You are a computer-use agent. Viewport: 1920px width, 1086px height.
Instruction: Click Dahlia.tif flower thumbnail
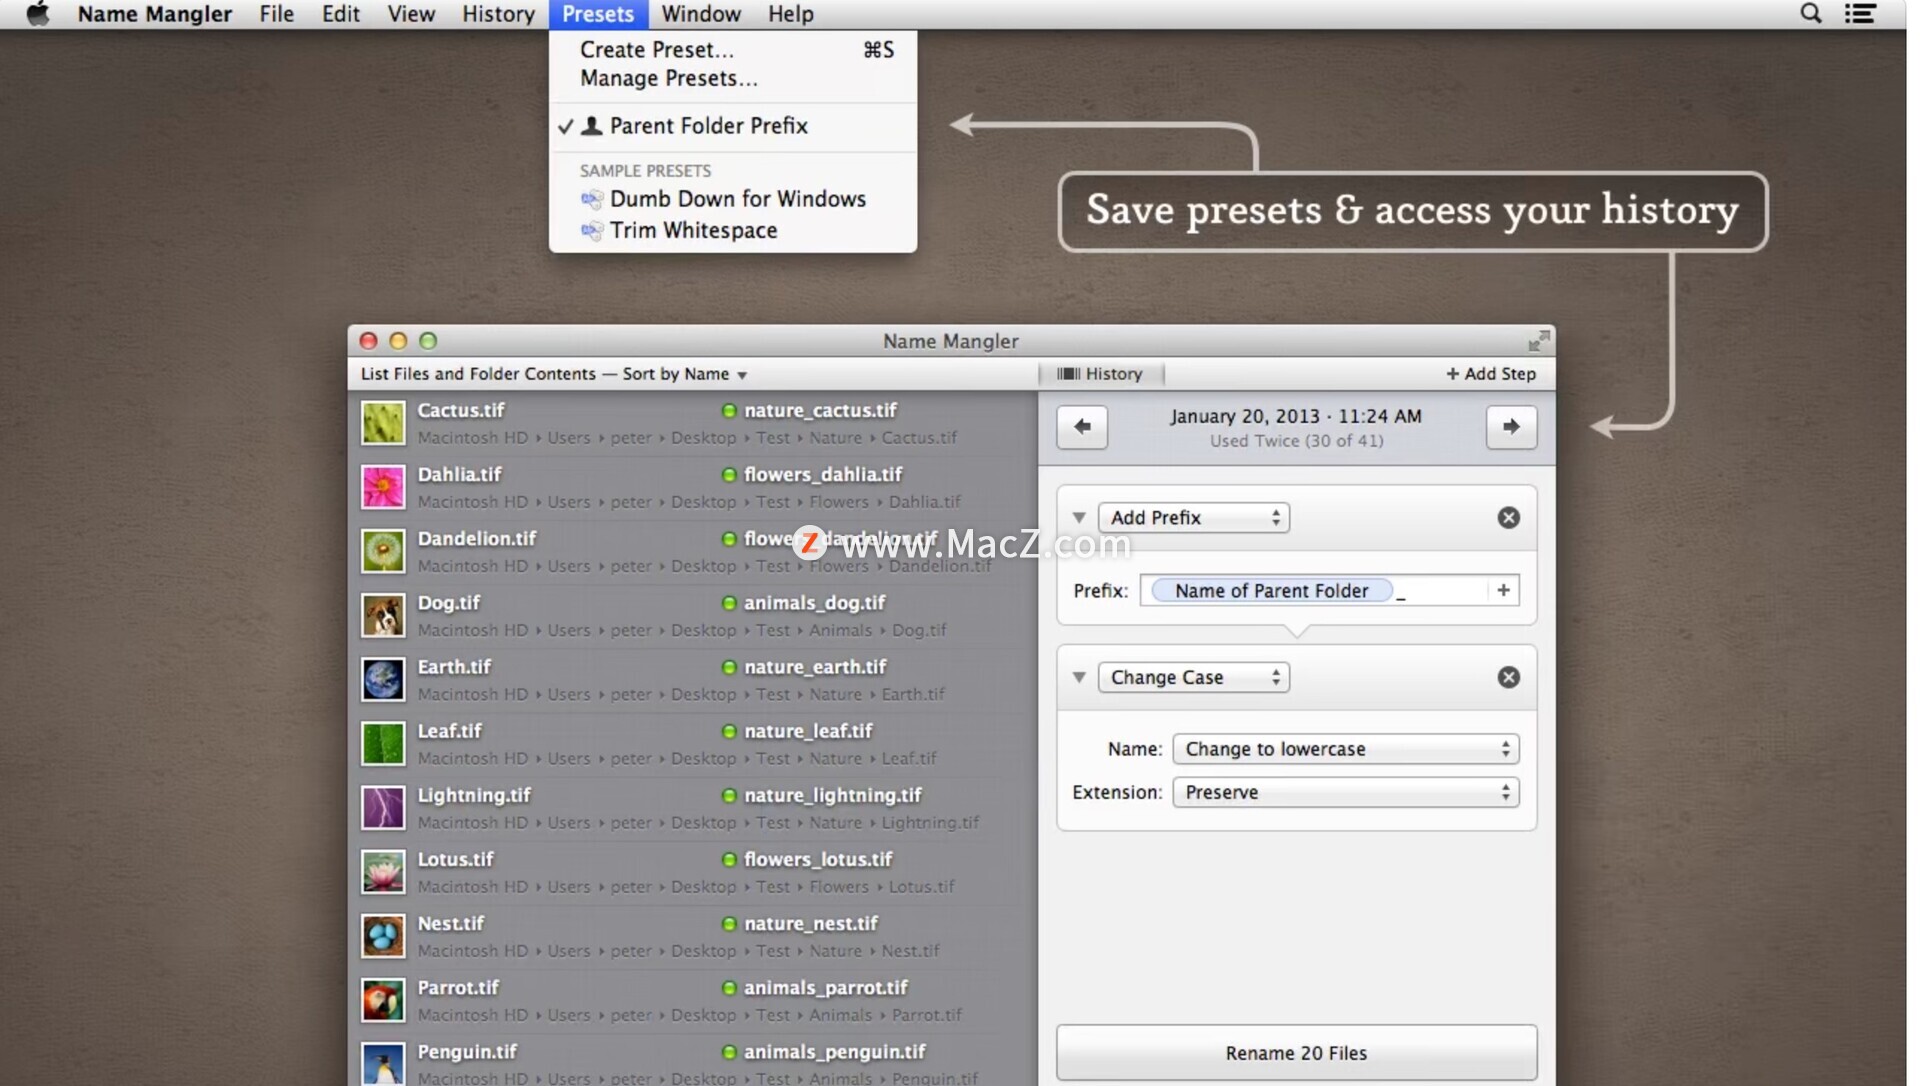tap(383, 487)
